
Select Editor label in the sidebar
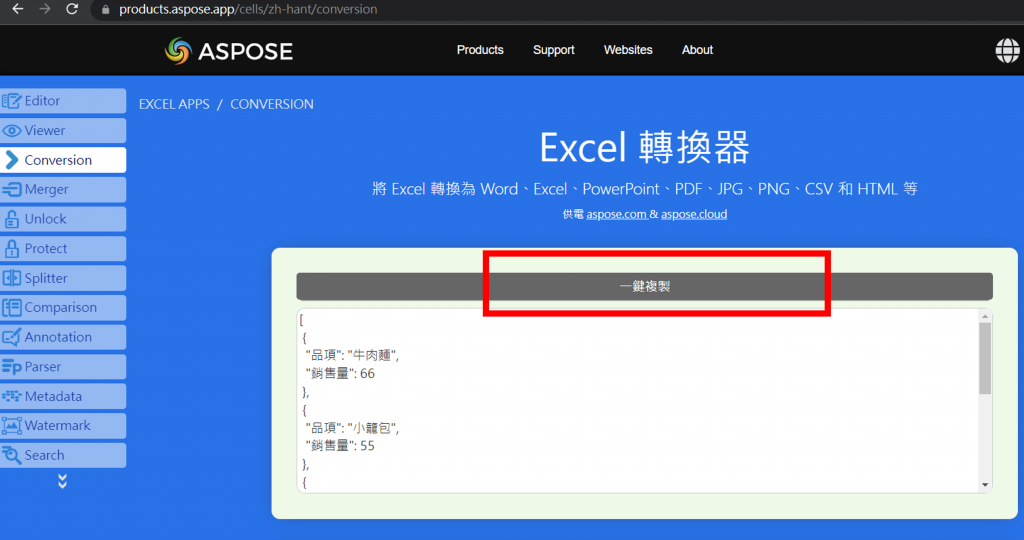tap(42, 101)
